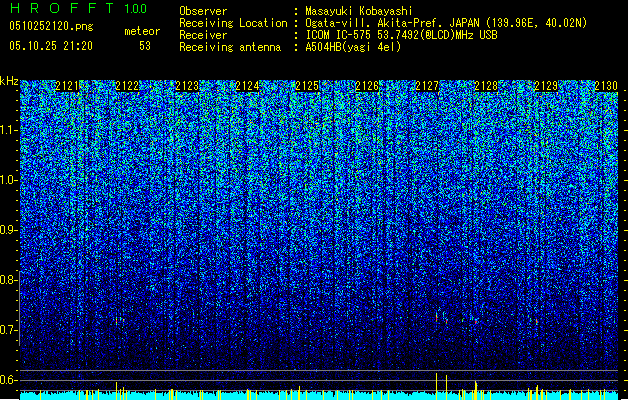Click the 'Observer' label
Screen dimensions: 629x400
tap(203, 11)
